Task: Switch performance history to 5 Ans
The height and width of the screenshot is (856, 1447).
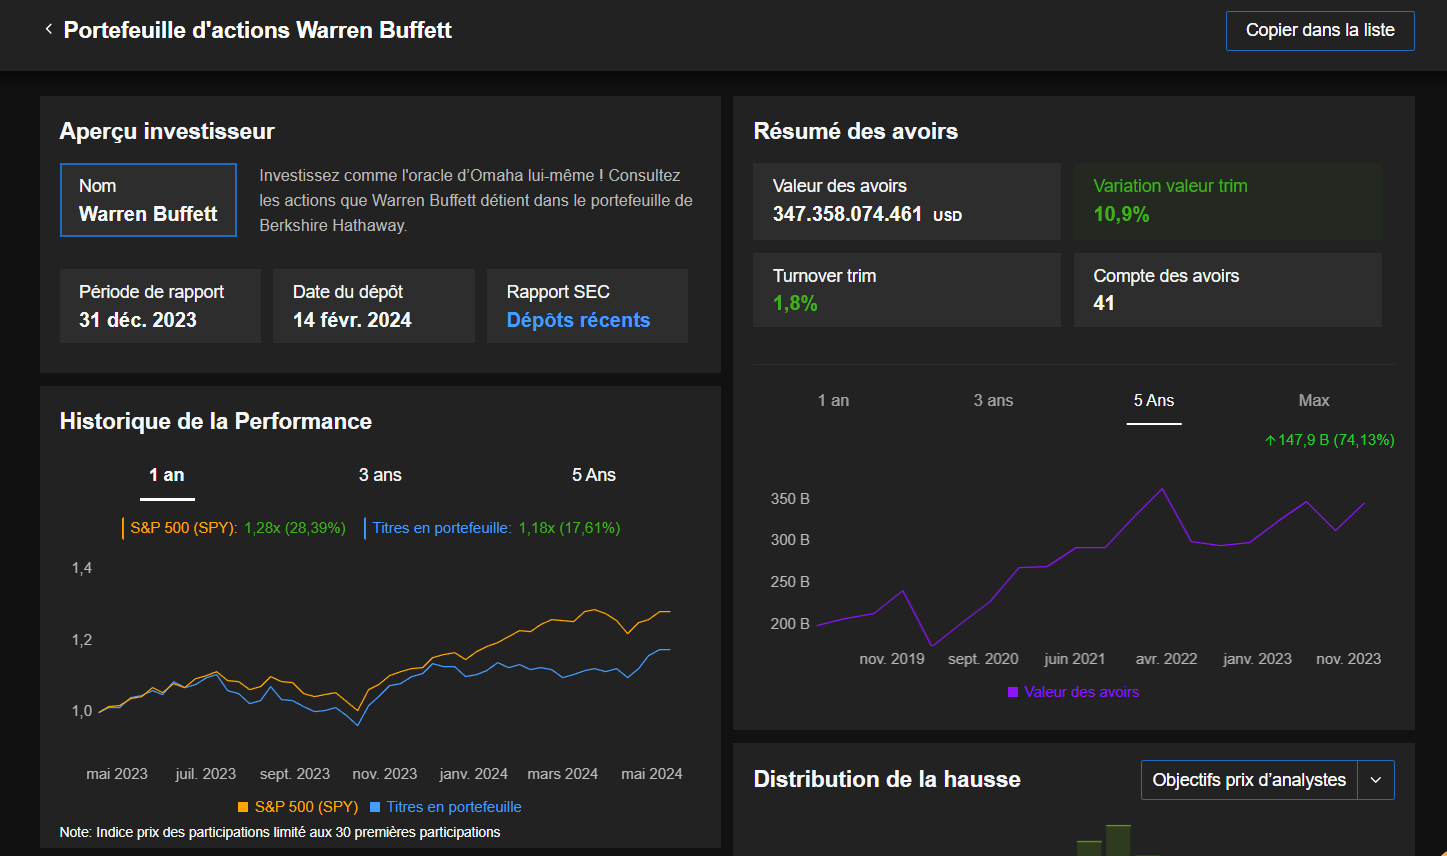Action: (x=594, y=475)
